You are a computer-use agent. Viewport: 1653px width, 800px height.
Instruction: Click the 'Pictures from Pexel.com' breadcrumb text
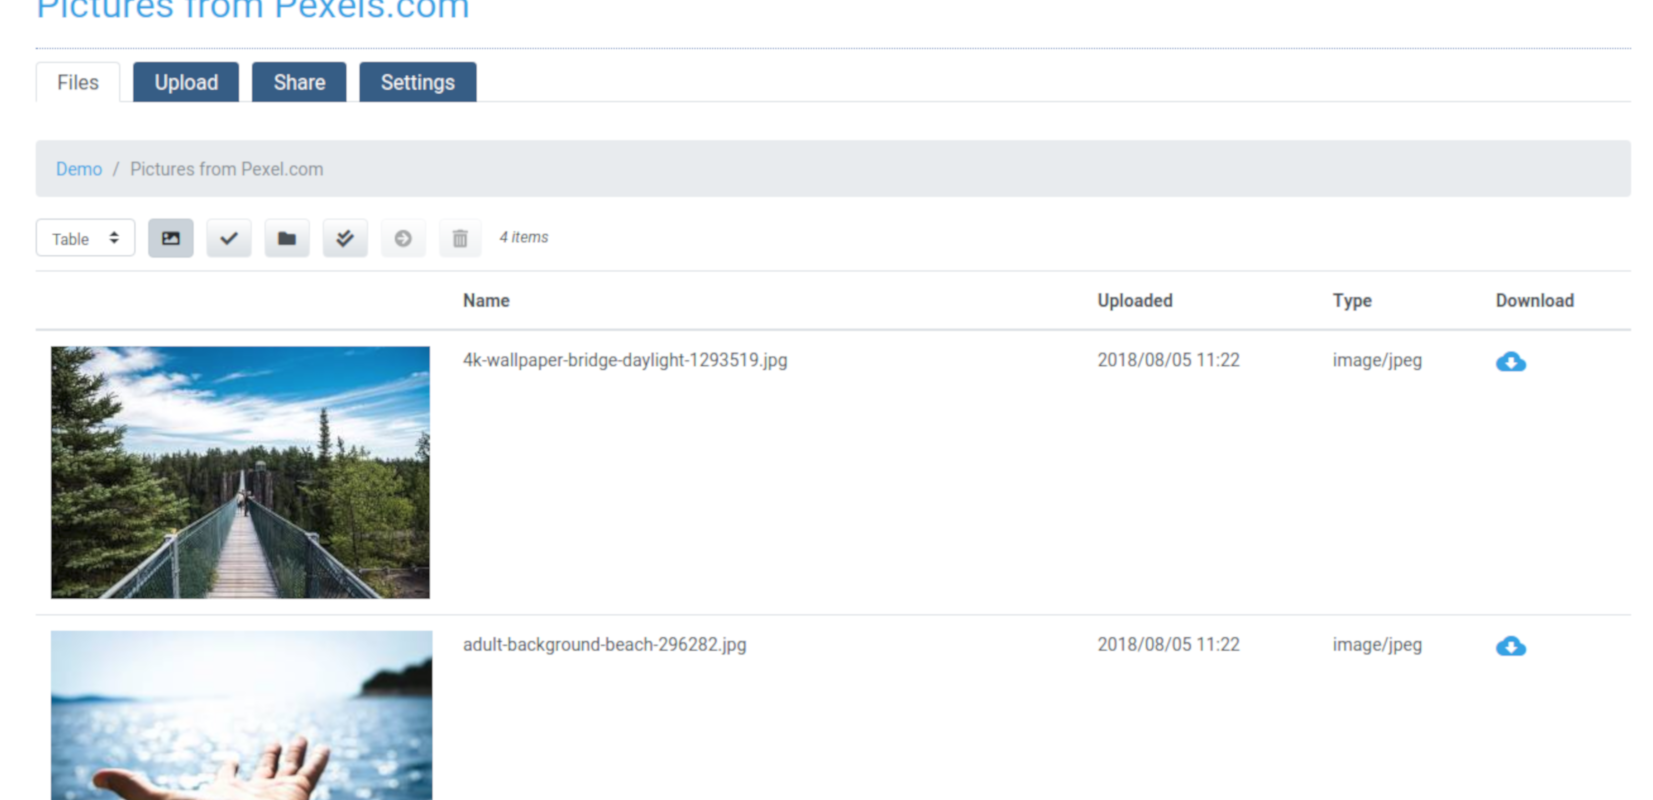coord(227,169)
